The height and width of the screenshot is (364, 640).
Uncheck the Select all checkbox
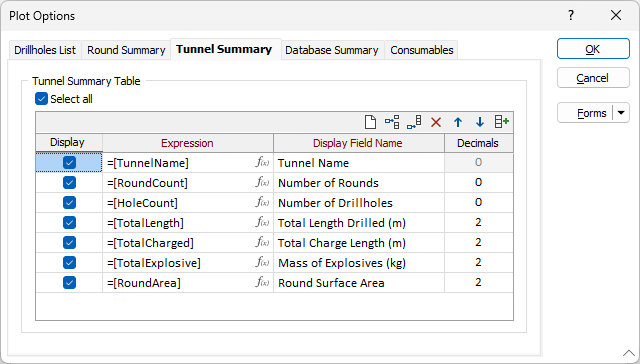41,99
